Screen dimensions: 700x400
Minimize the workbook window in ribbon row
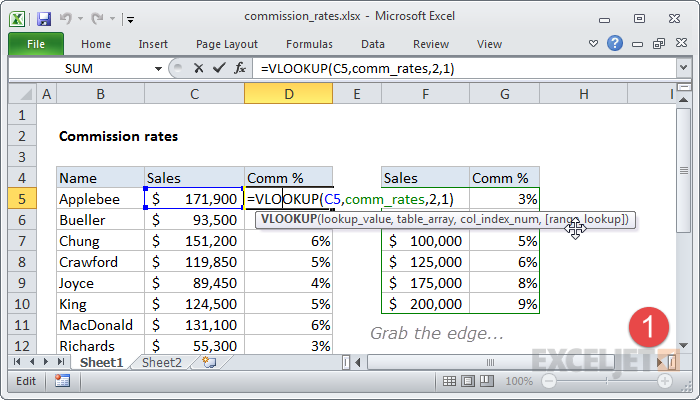point(638,44)
